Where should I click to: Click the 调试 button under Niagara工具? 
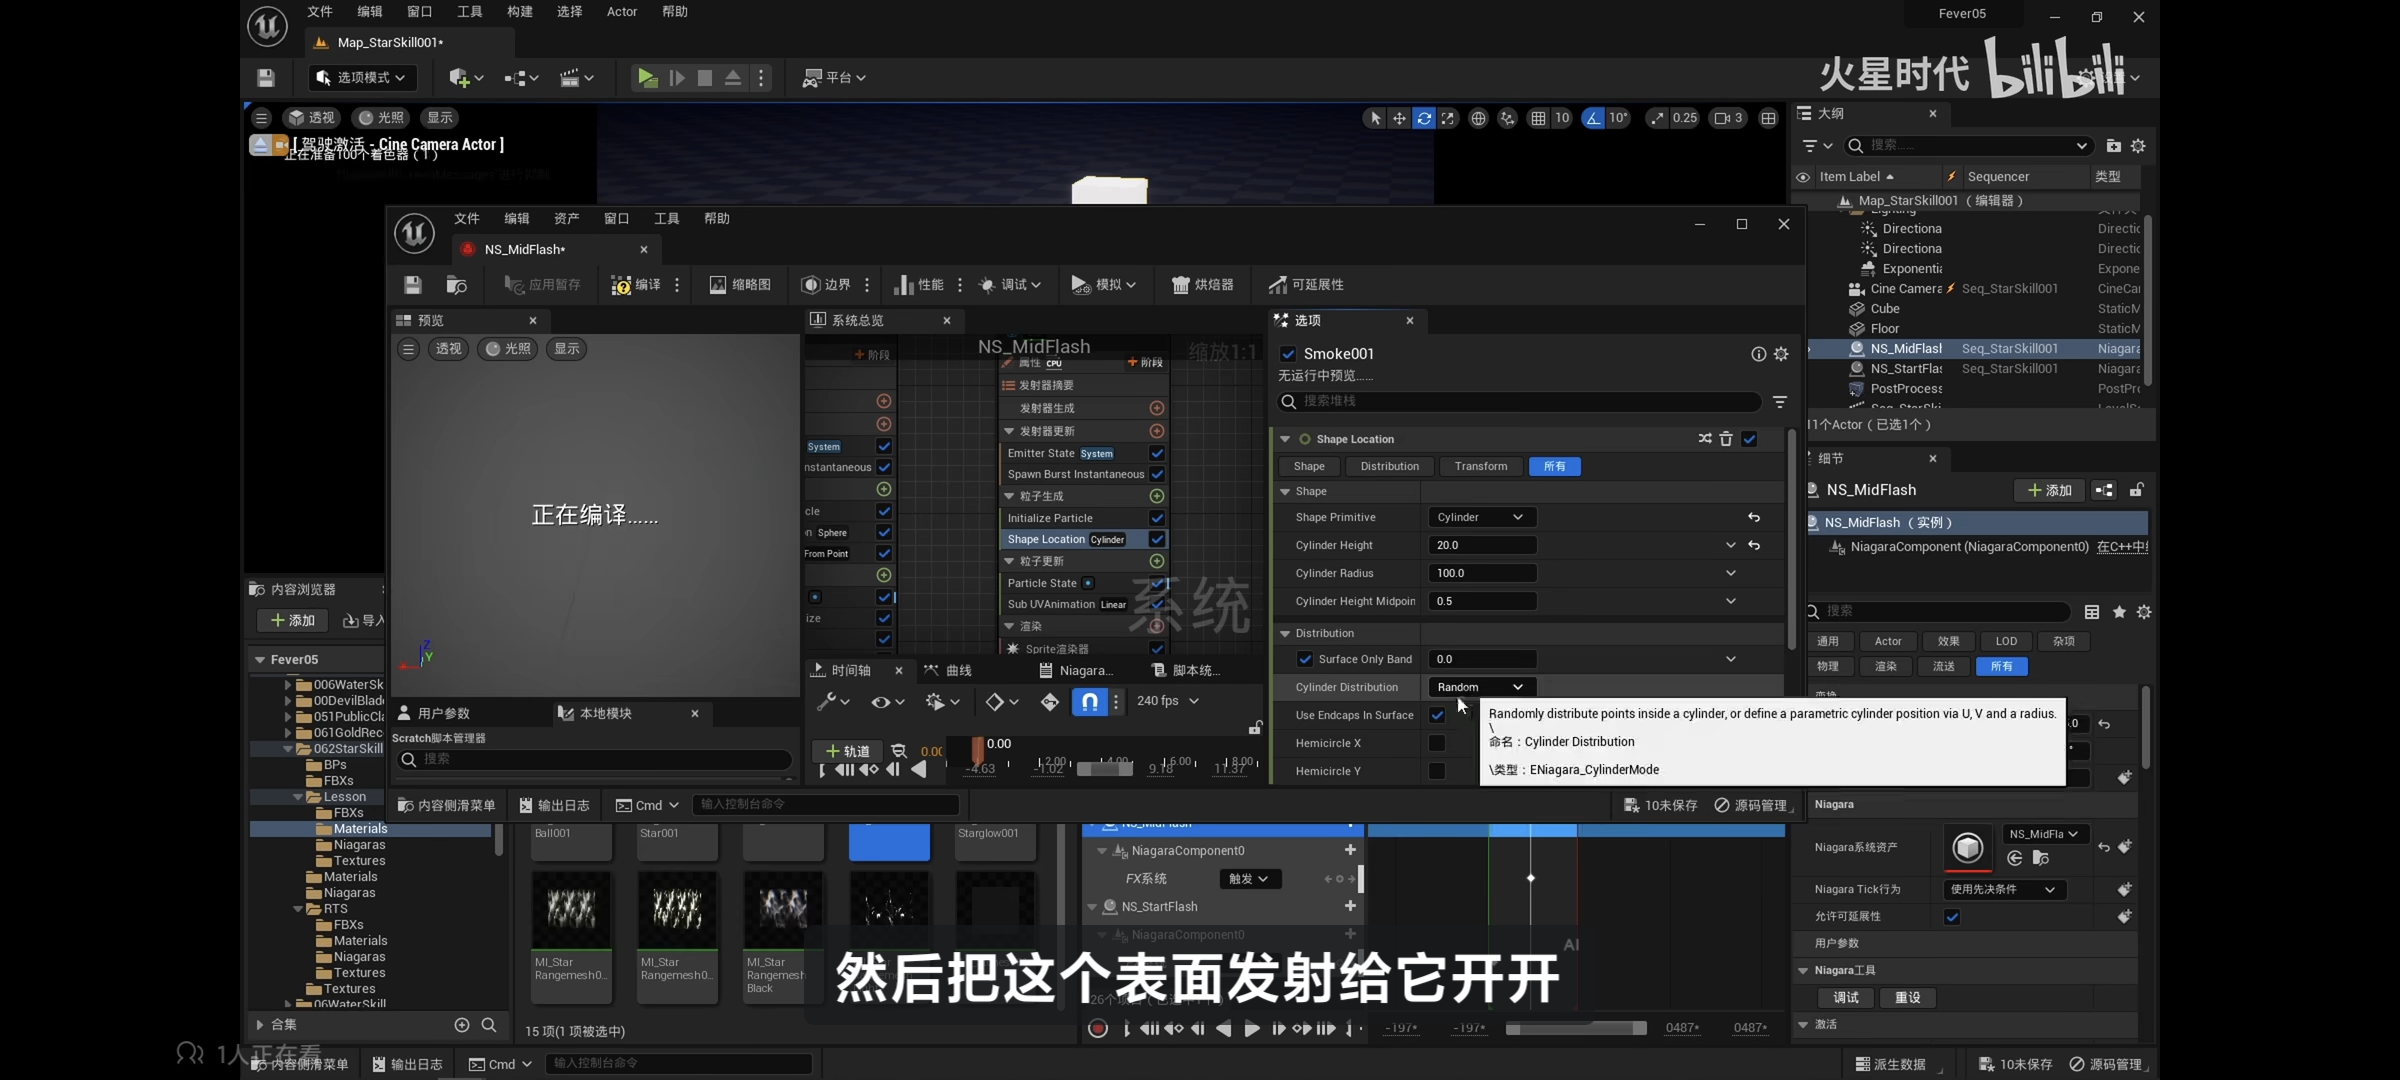tap(1845, 998)
